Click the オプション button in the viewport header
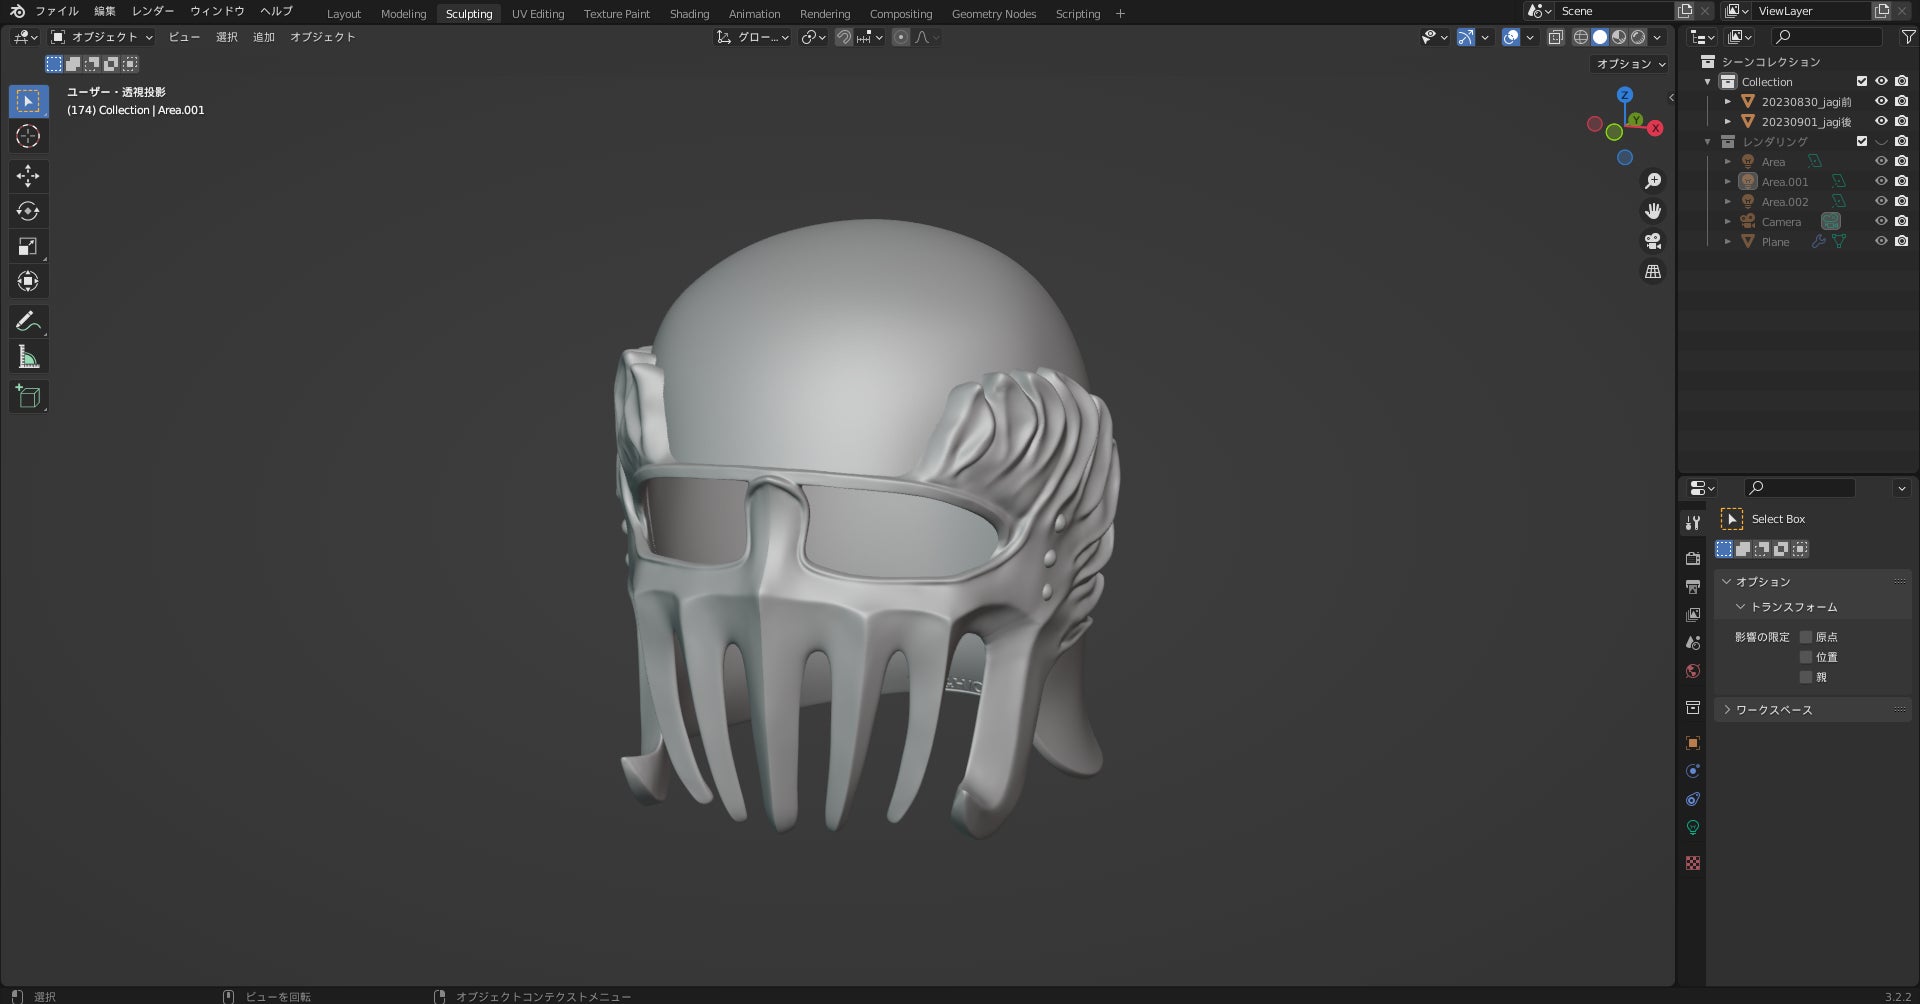Viewport: 1920px width, 1004px height. coord(1630,64)
